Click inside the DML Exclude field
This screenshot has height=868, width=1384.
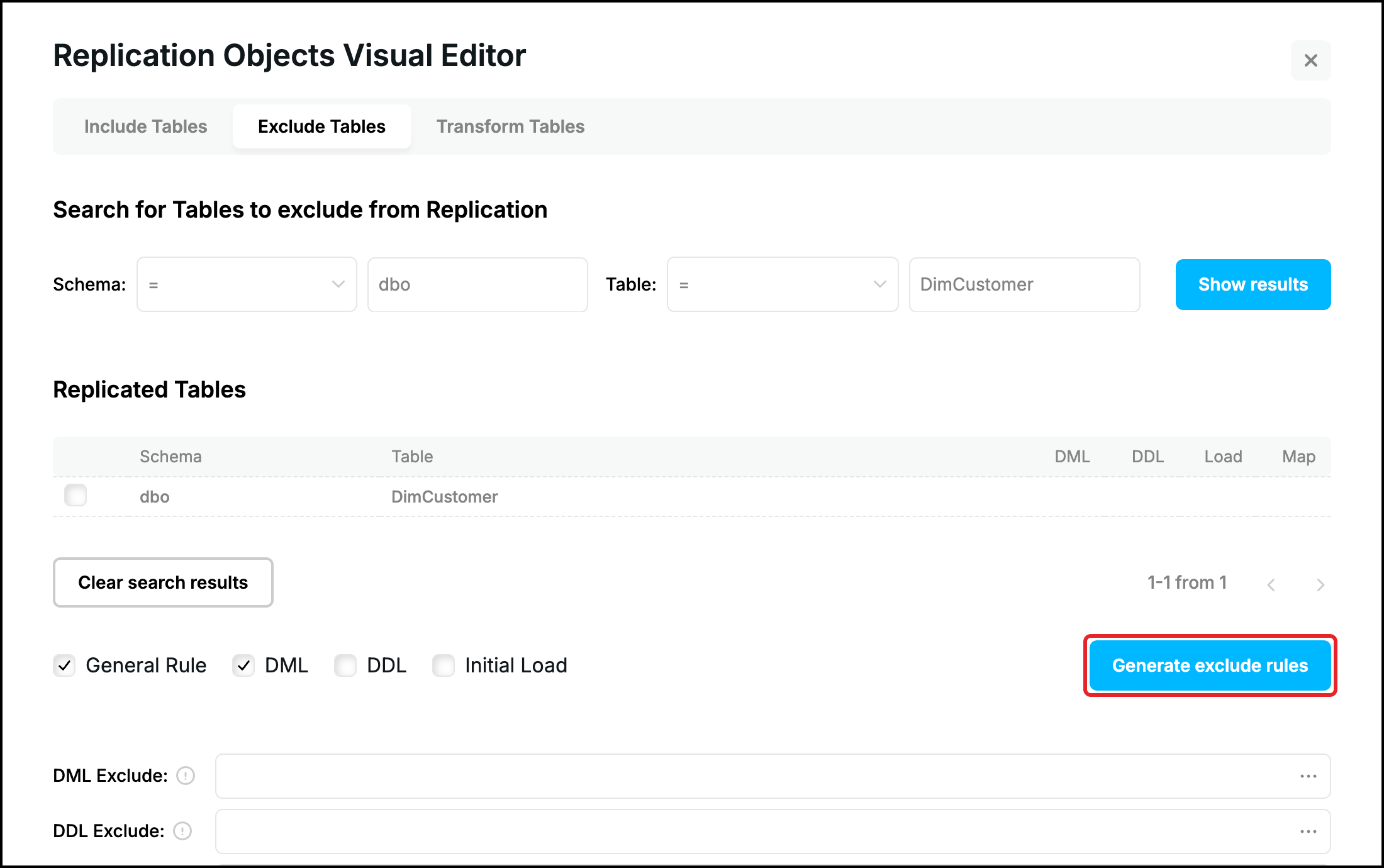point(772,776)
